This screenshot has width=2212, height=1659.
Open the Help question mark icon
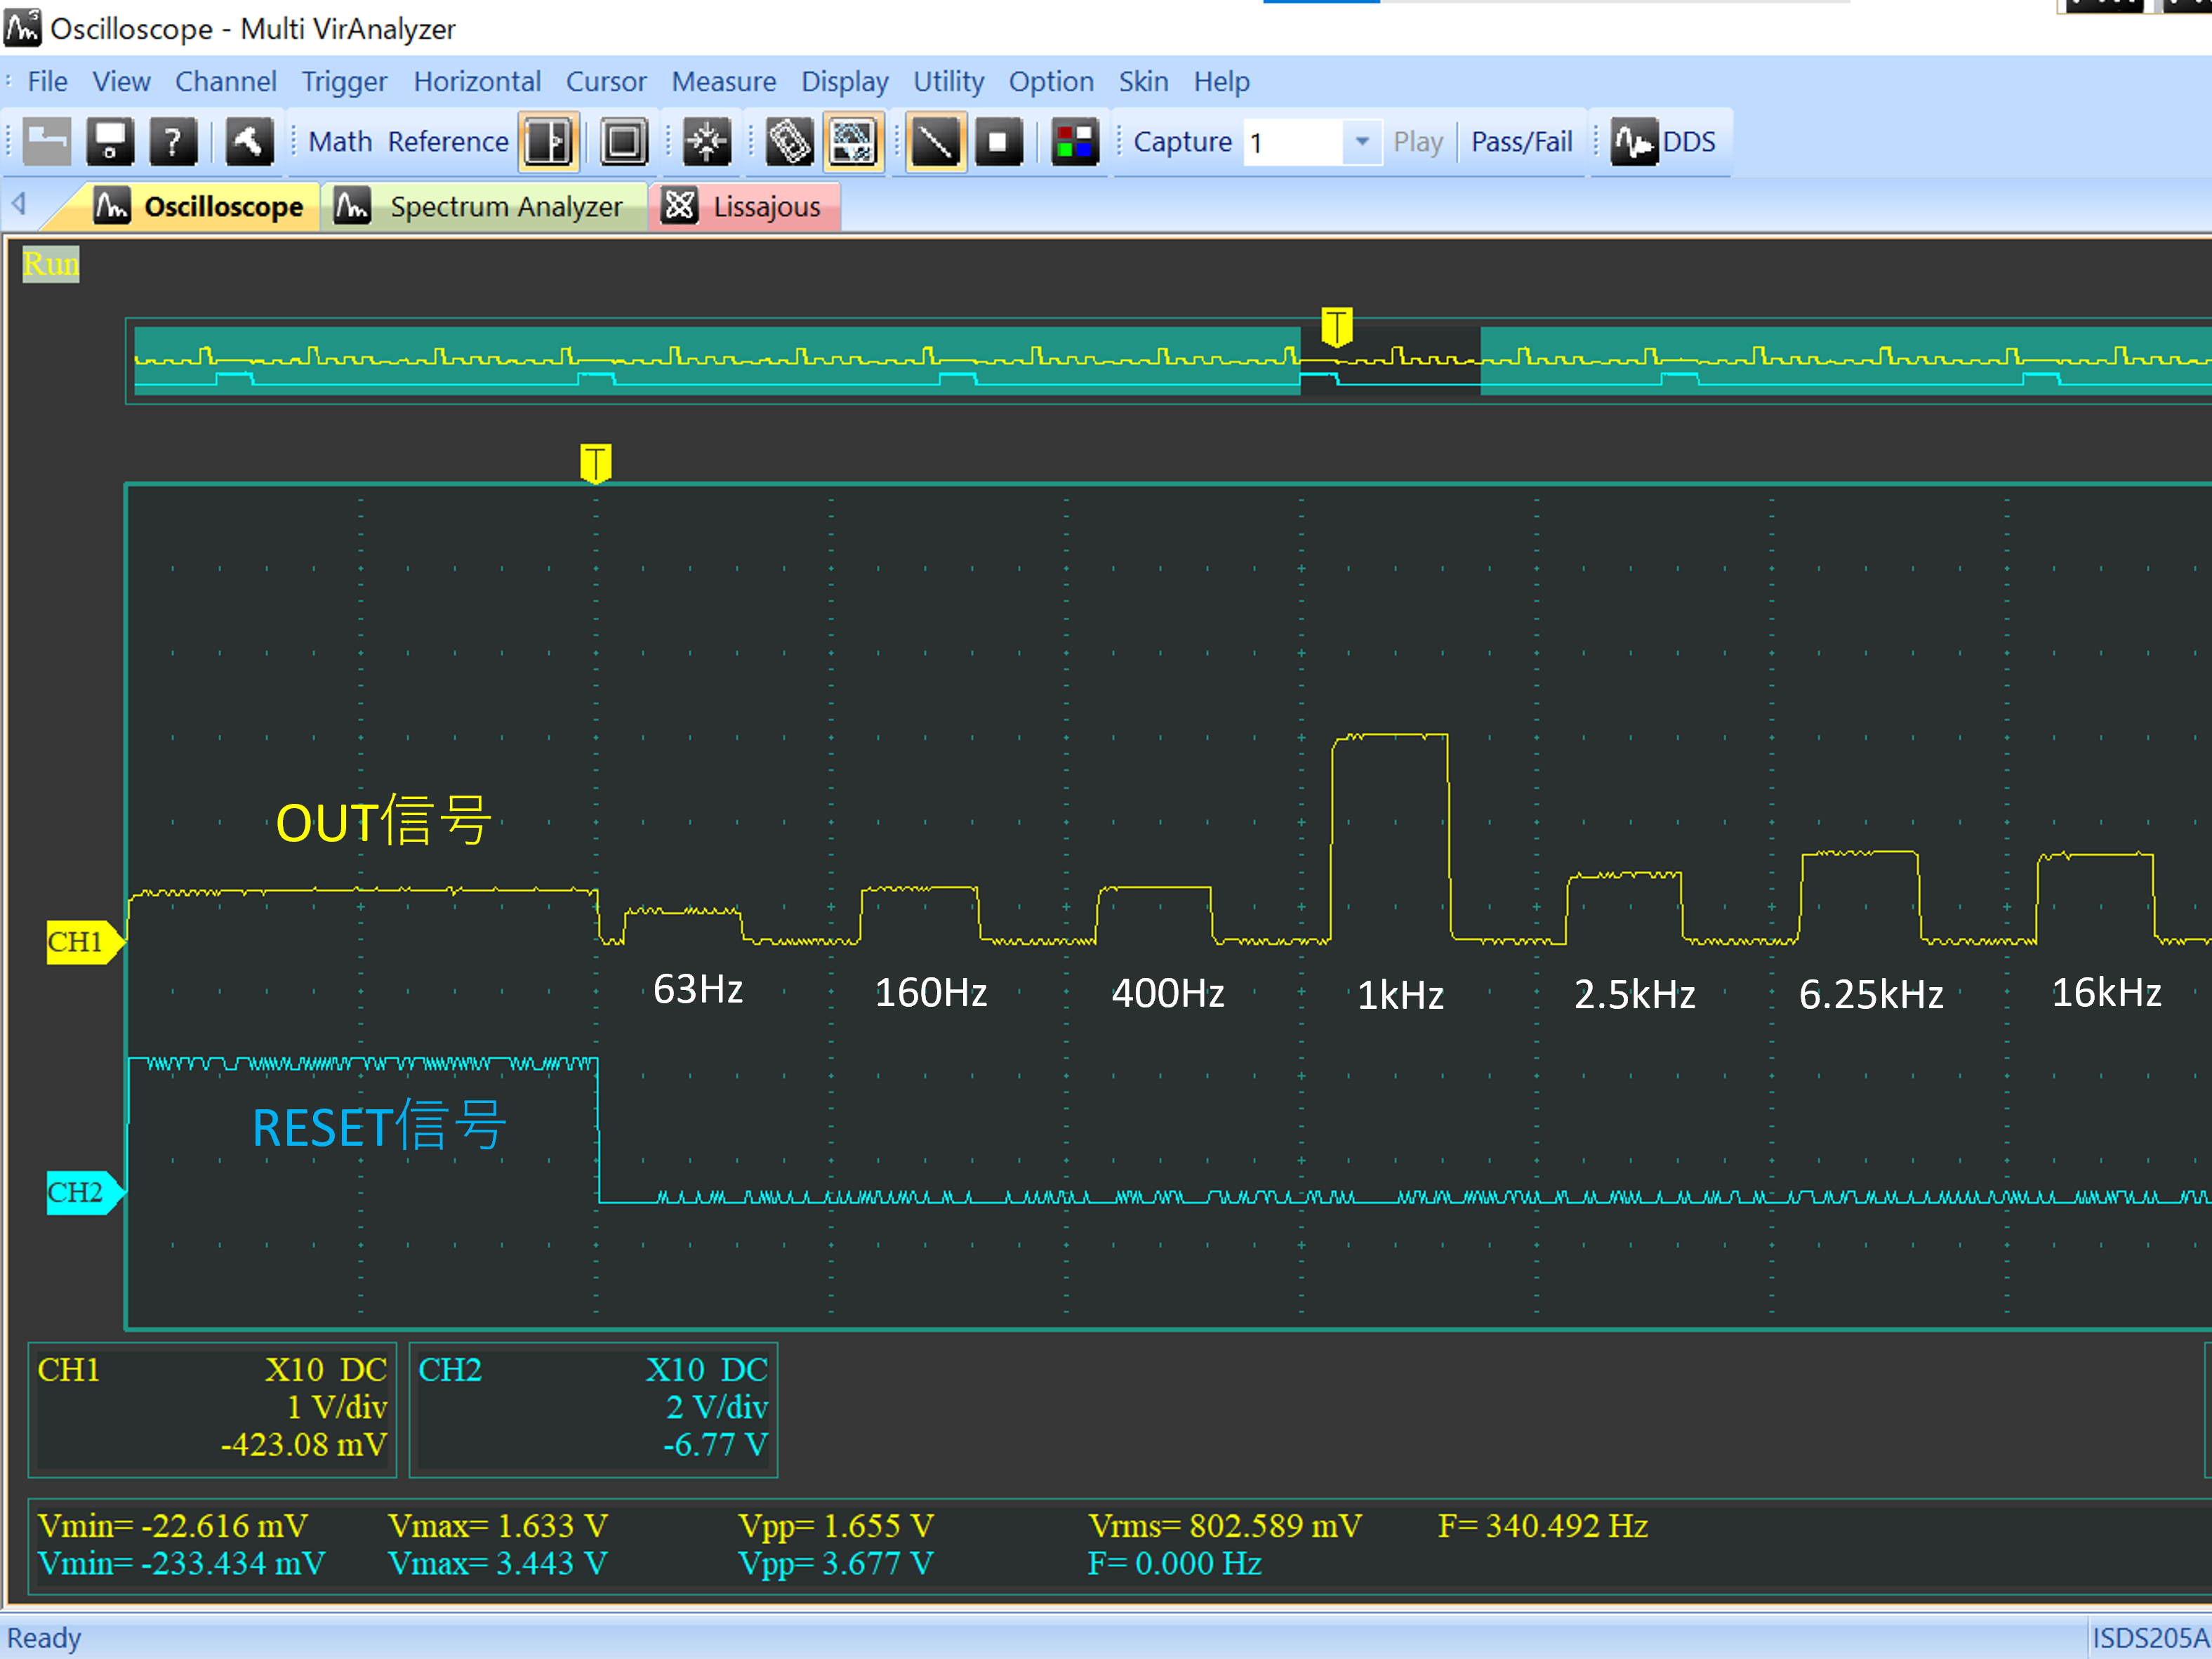coord(173,142)
